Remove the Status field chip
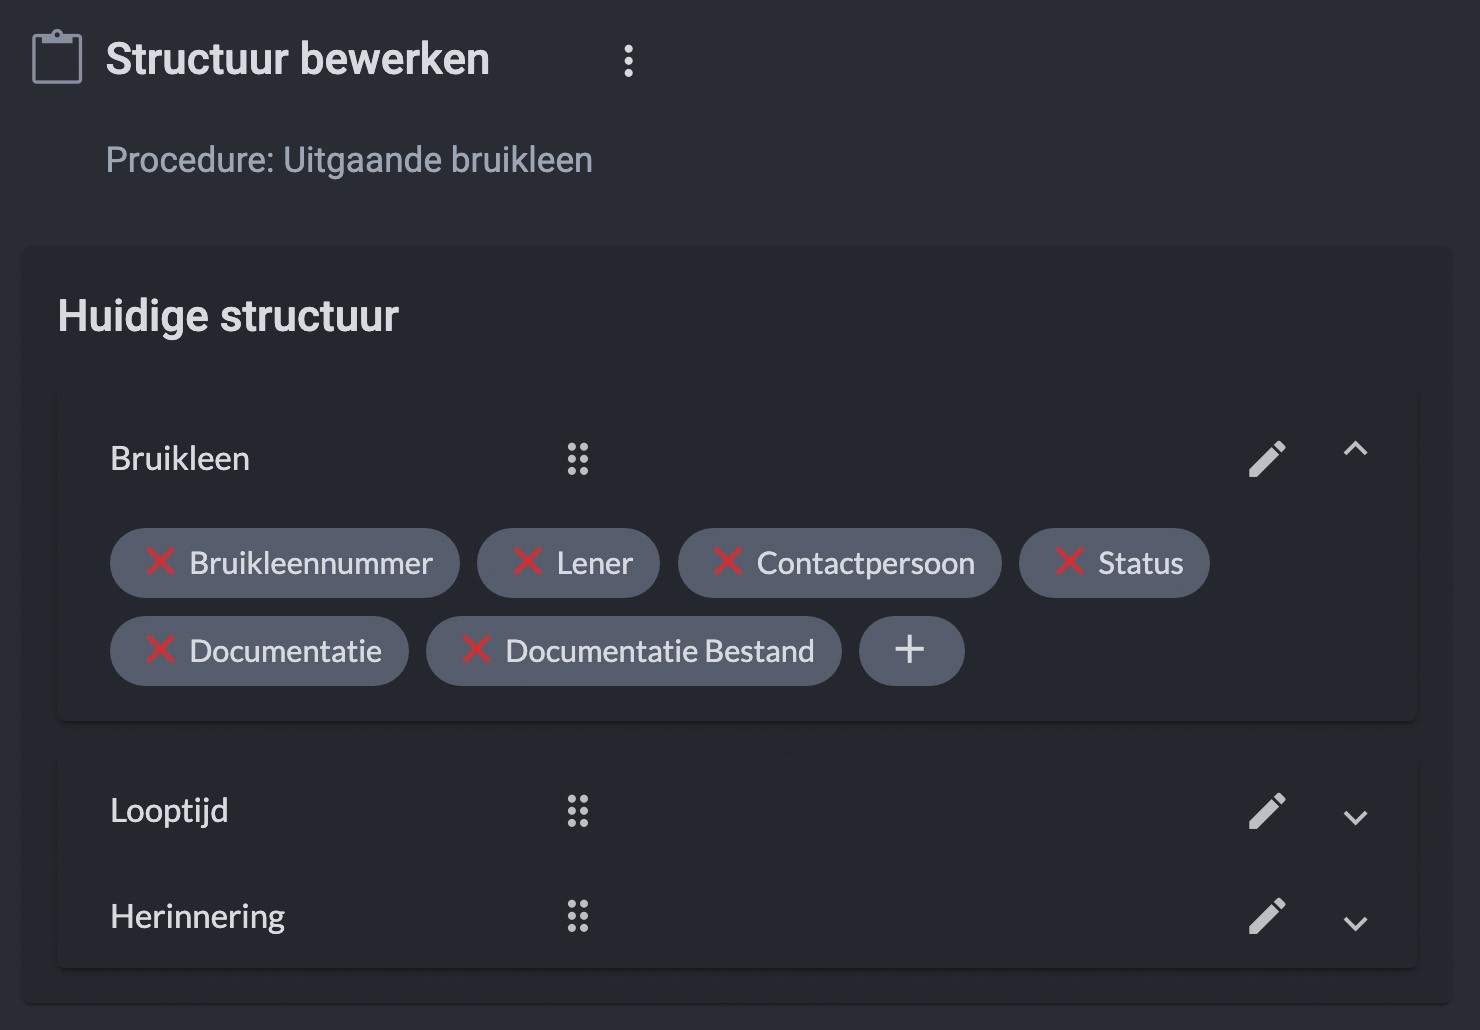This screenshot has height=1030, width=1480. pos(1070,562)
